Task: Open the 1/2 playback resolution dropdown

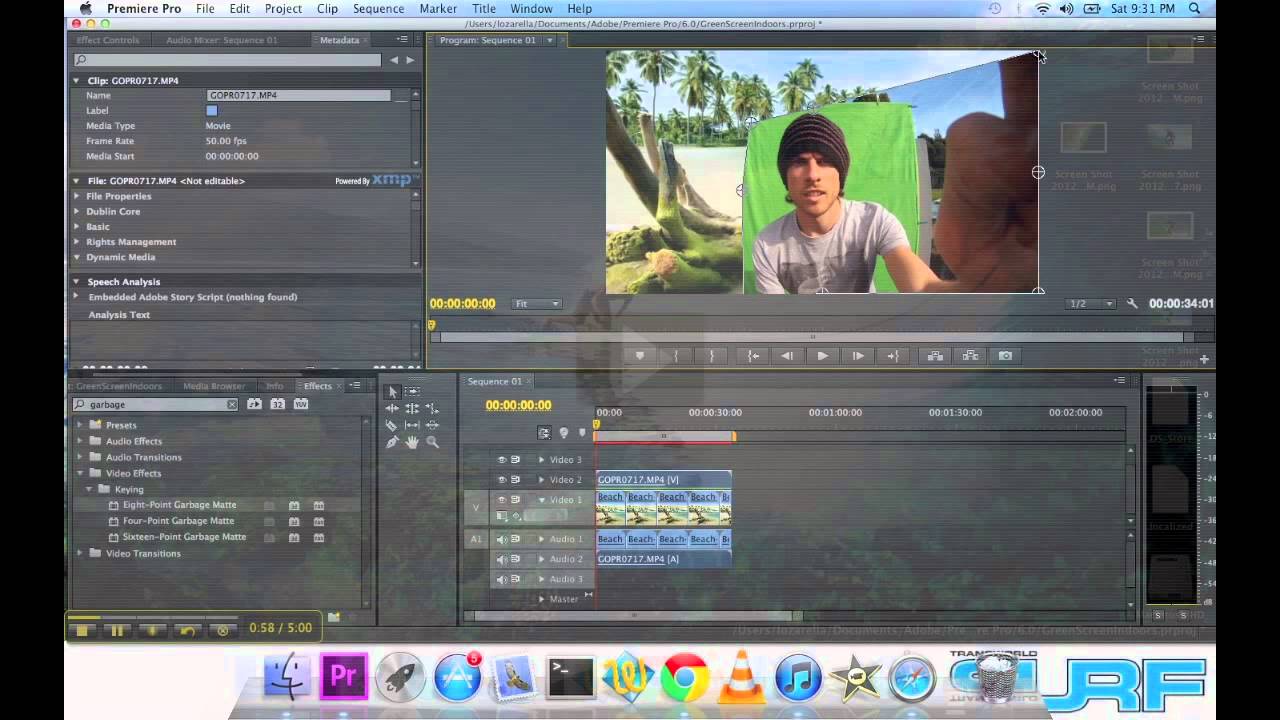Action: click(x=1091, y=304)
